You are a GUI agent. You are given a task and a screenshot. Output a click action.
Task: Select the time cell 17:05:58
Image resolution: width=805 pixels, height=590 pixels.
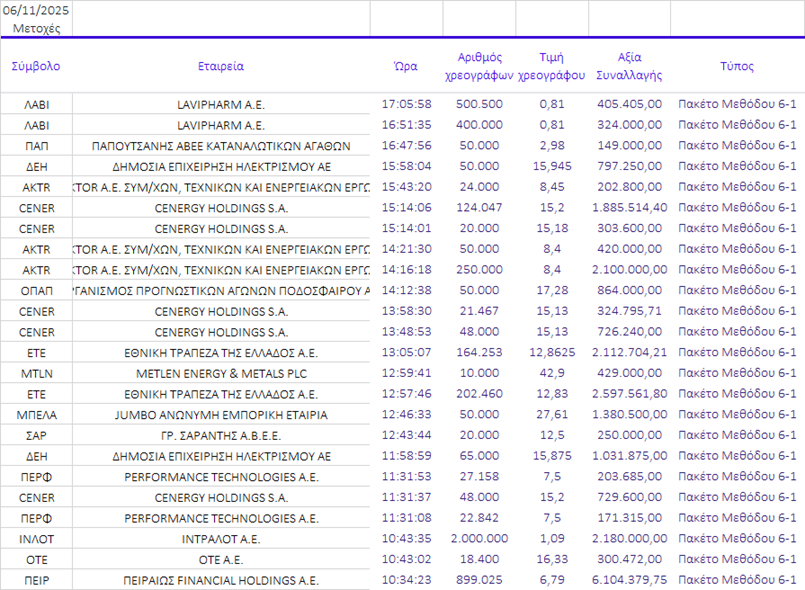406,104
